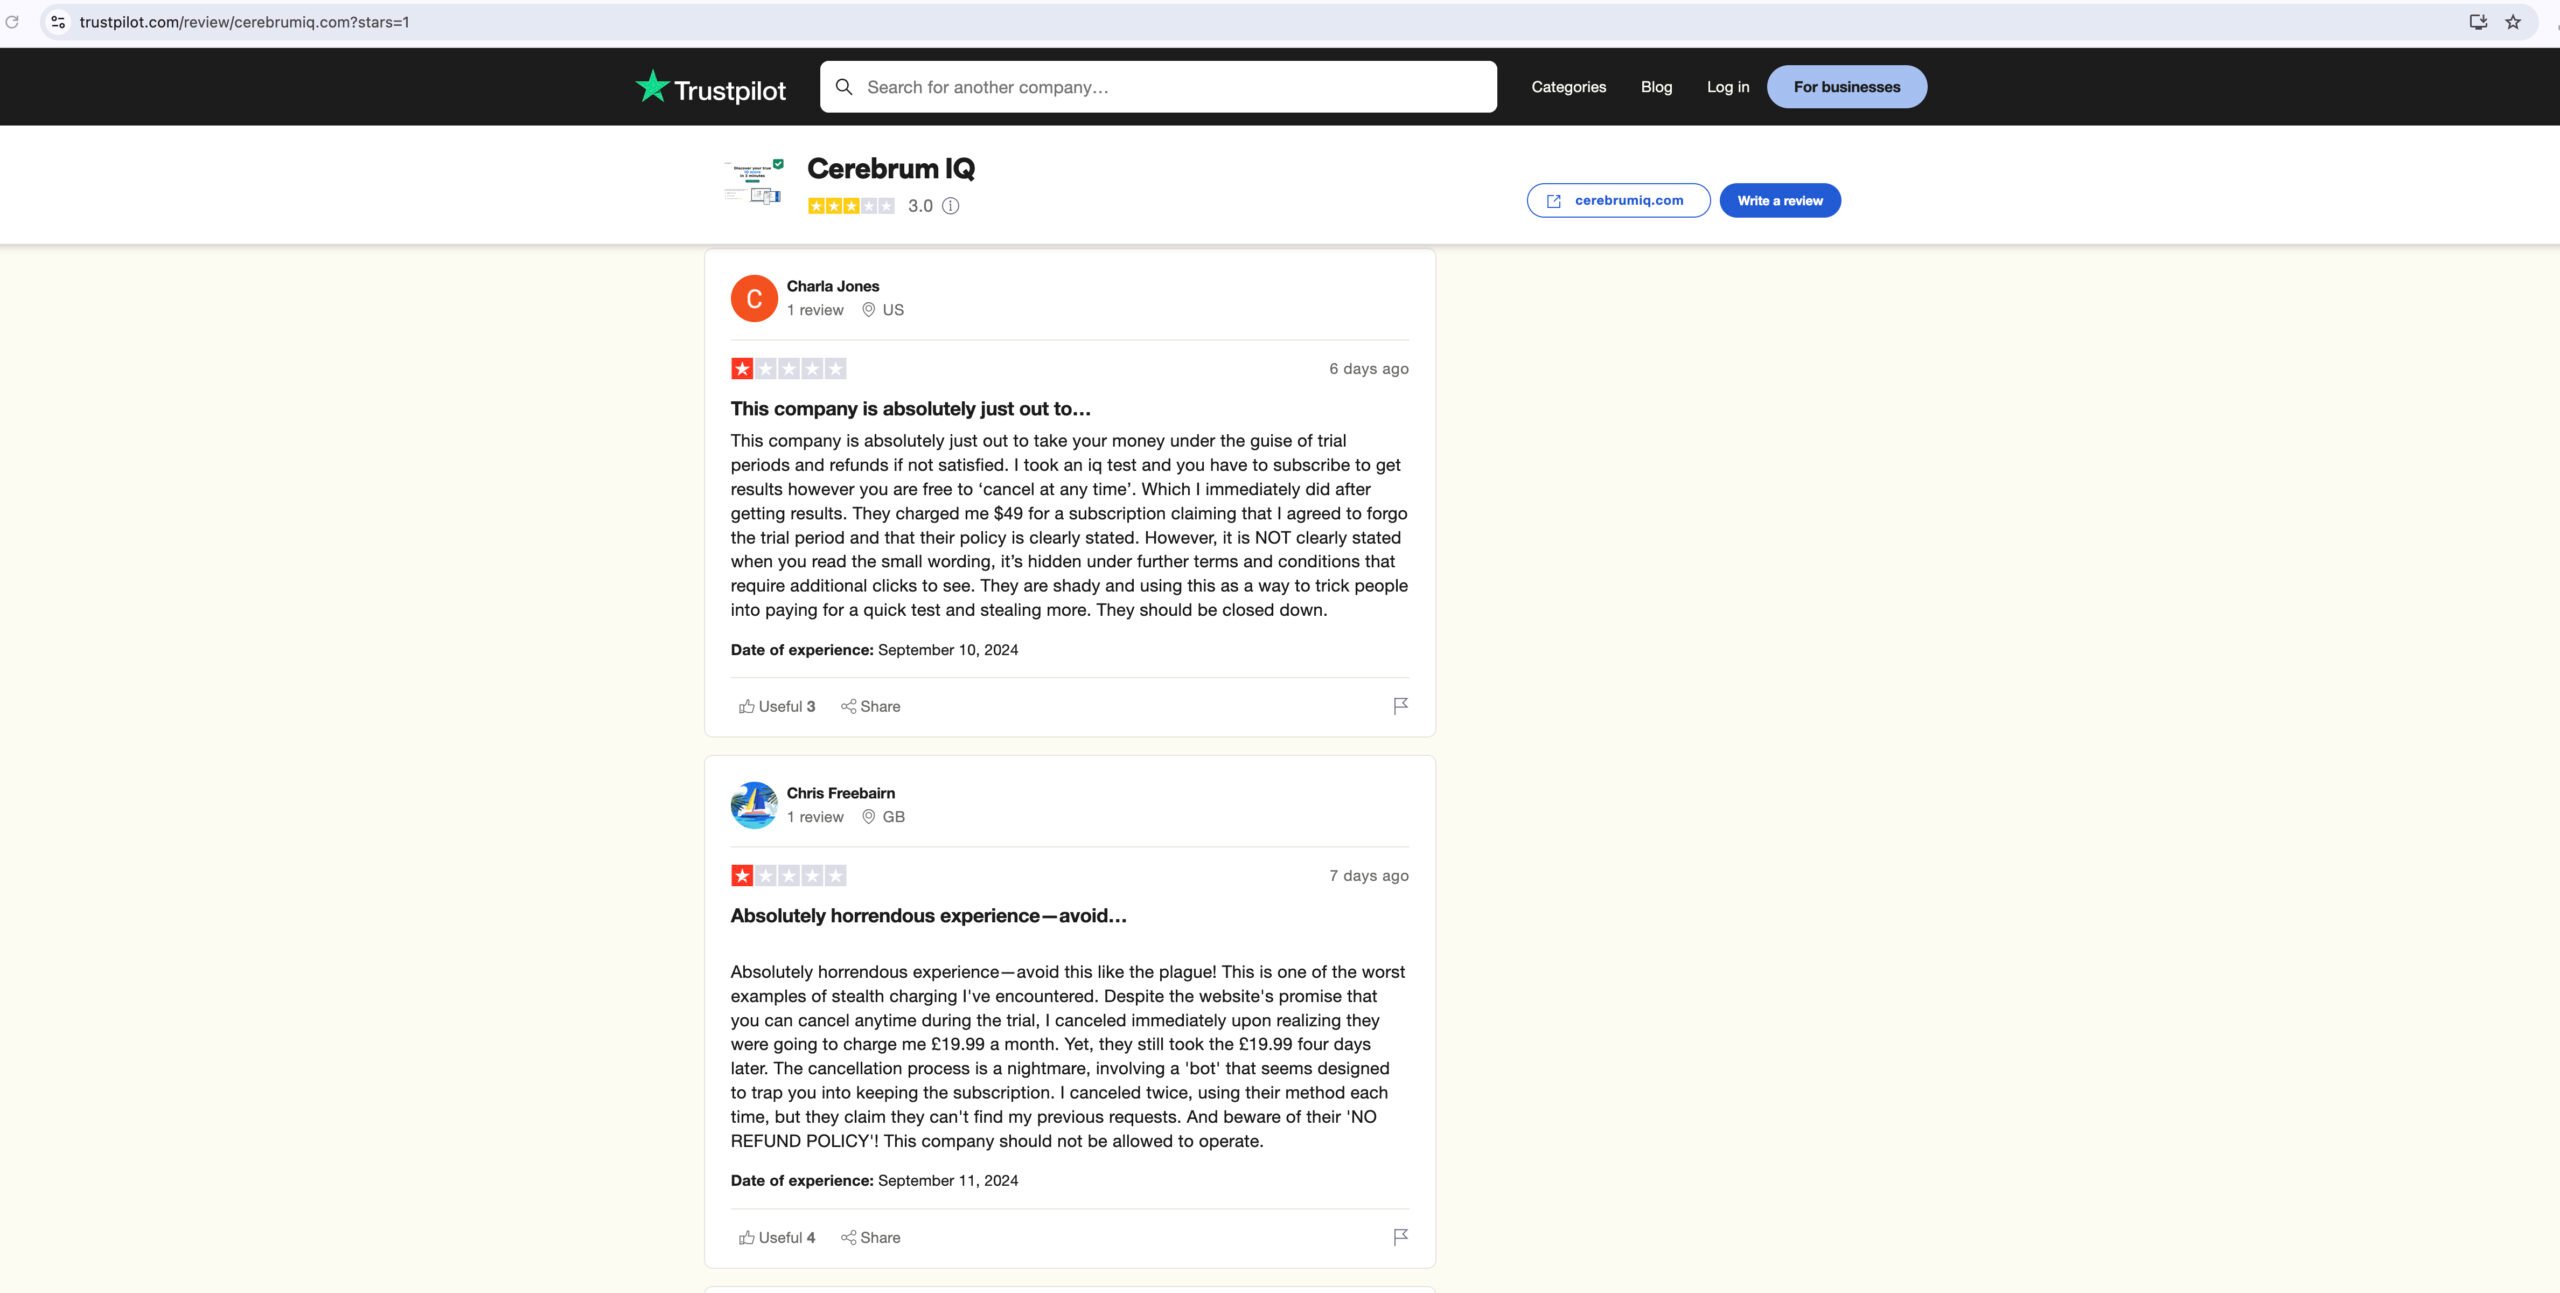Expand the share option on Charla Jones review
2560x1293 pixels.
(869, 706)
